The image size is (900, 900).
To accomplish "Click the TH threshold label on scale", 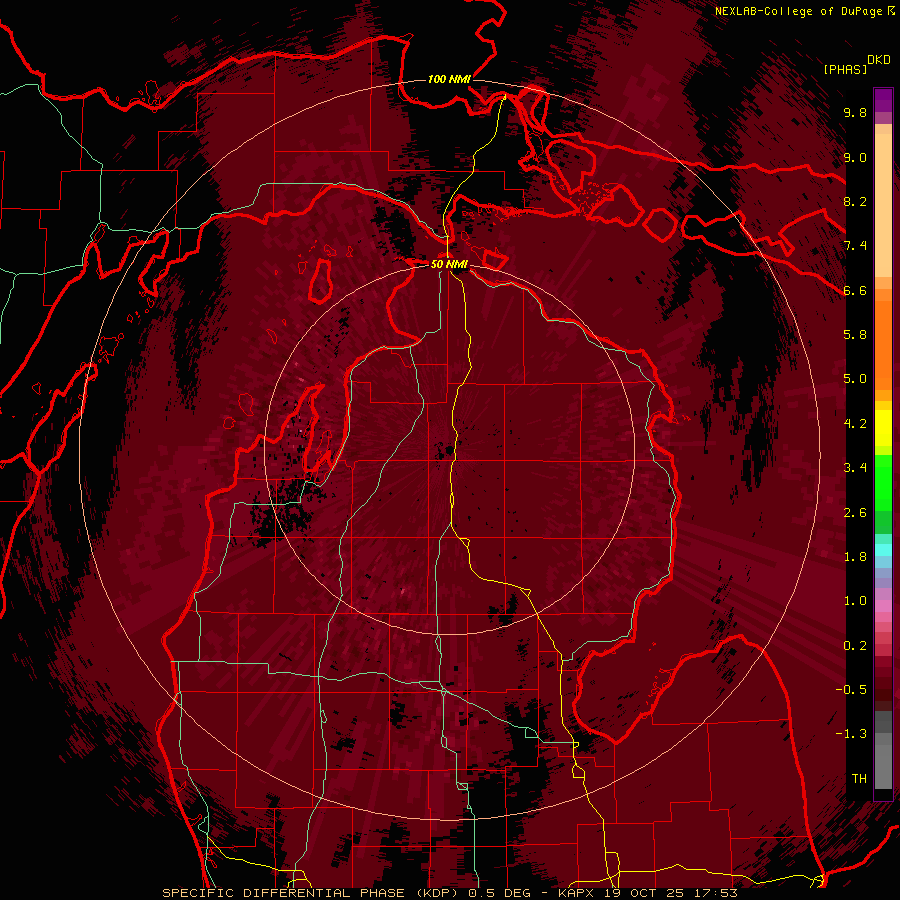I will [x=859, y=779].
